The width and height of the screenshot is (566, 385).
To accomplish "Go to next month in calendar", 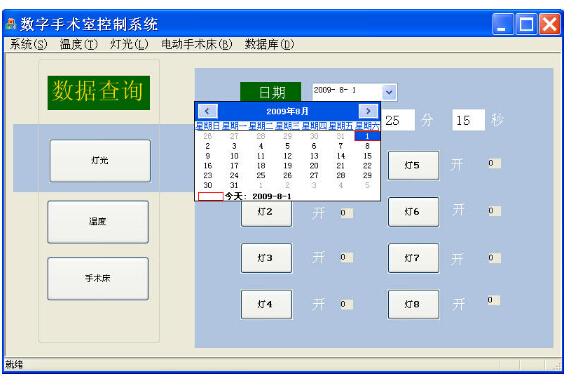I will click(368, 111).
